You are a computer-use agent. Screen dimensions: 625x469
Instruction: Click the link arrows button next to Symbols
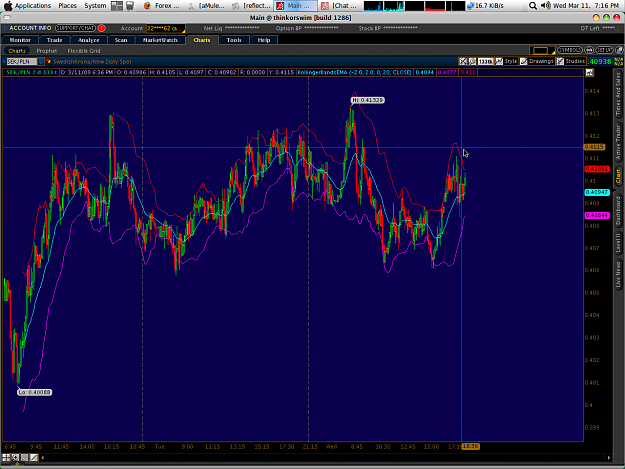pyautogui.click(x=589, y=50)
